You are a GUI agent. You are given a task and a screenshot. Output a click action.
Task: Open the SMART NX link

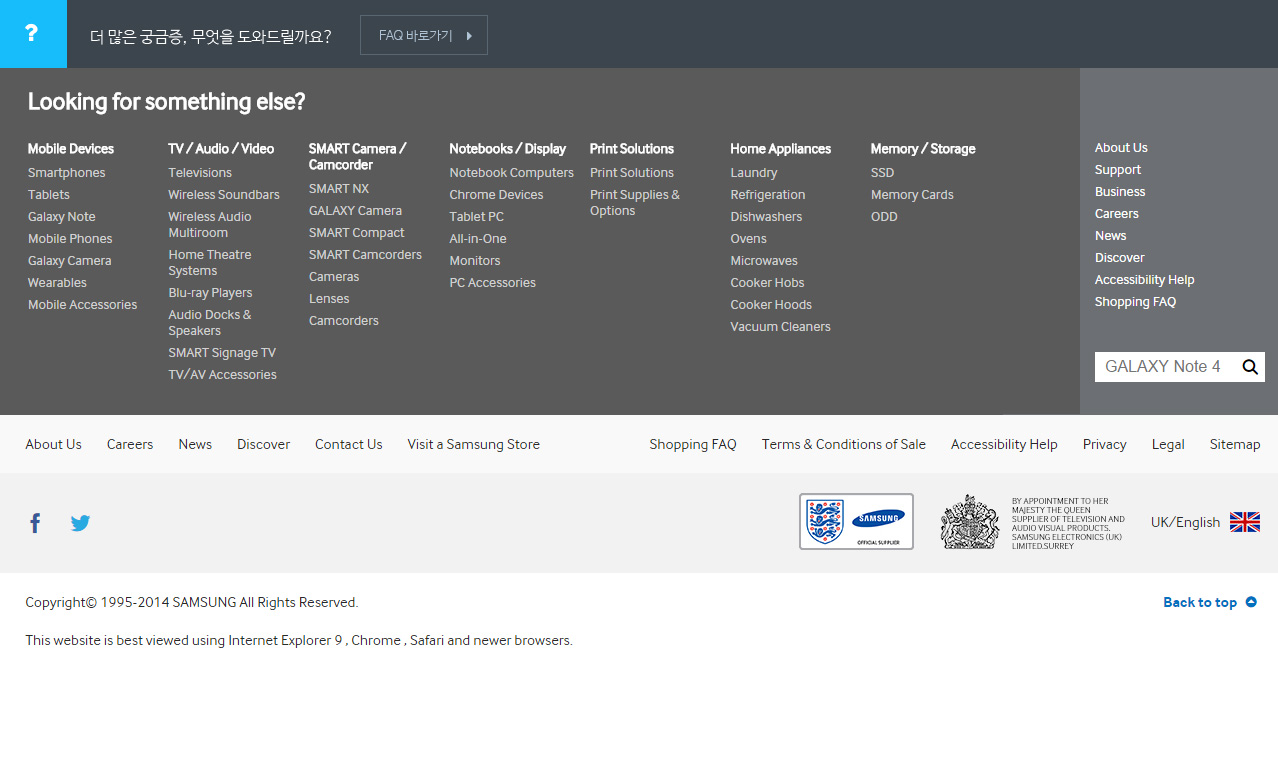[339, 189]
